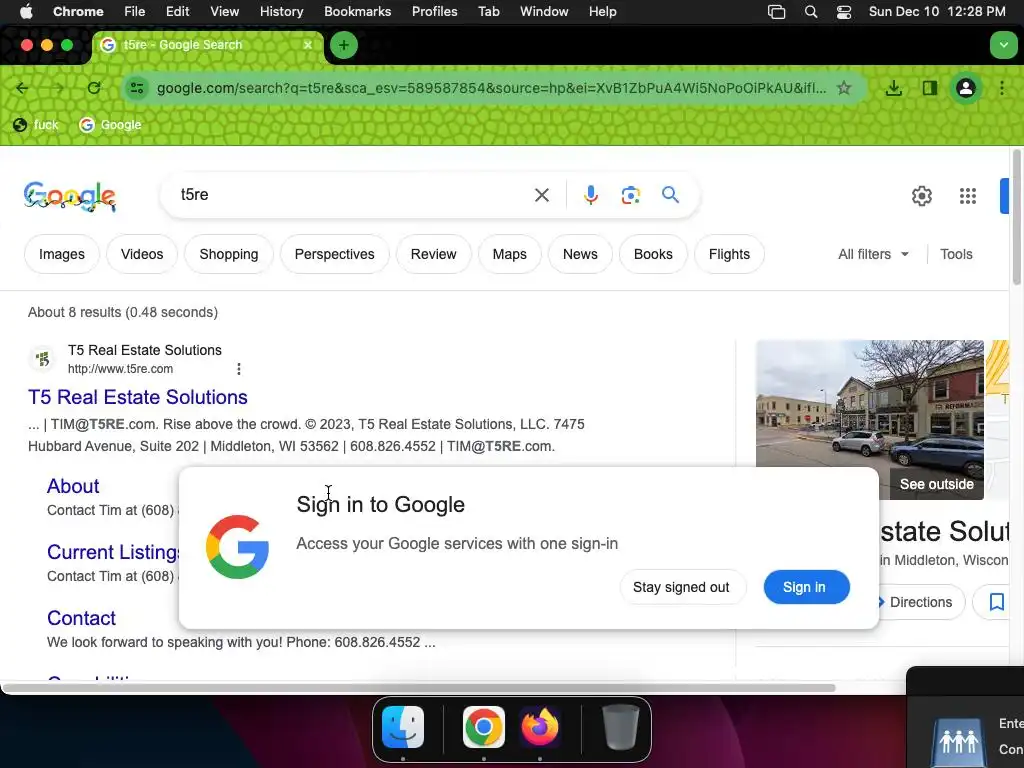
Task: Click the Google holiday logo
Action: [x=70, y=197]
